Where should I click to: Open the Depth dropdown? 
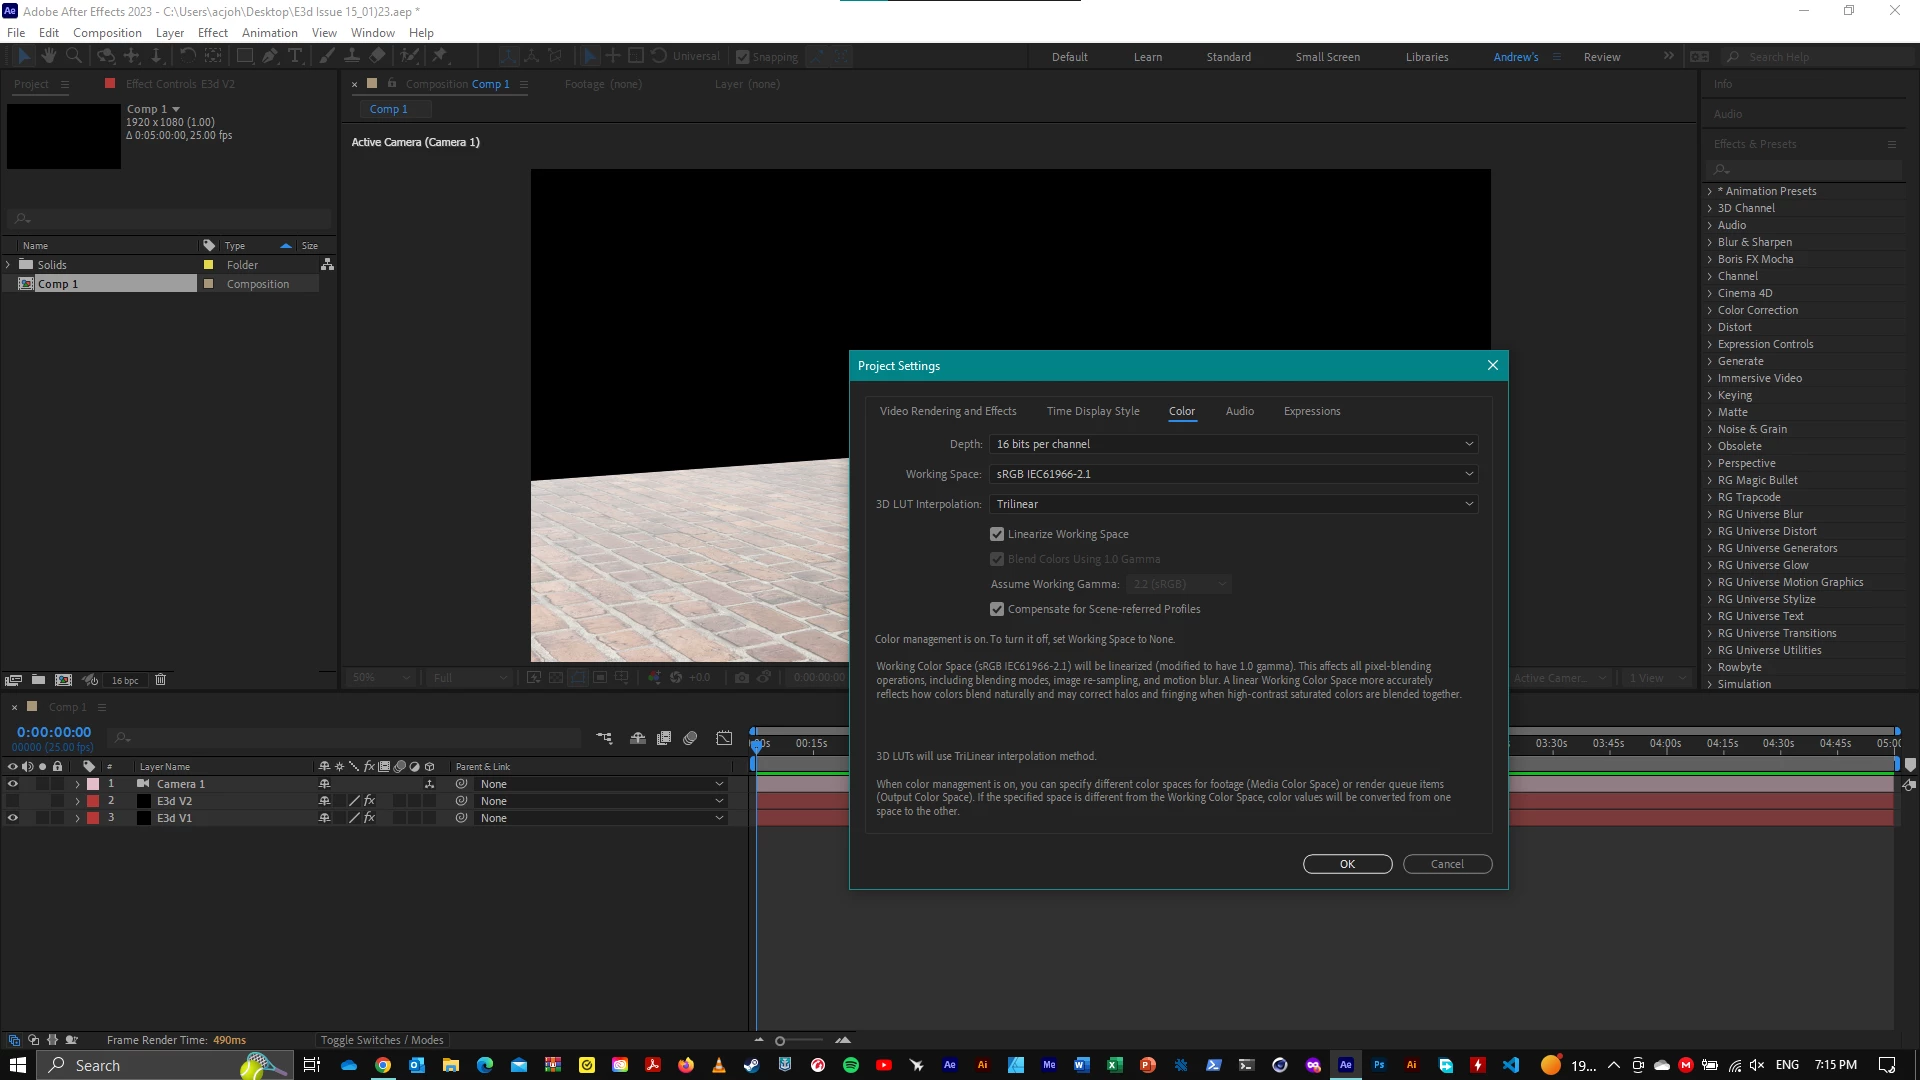point(1232,444)
